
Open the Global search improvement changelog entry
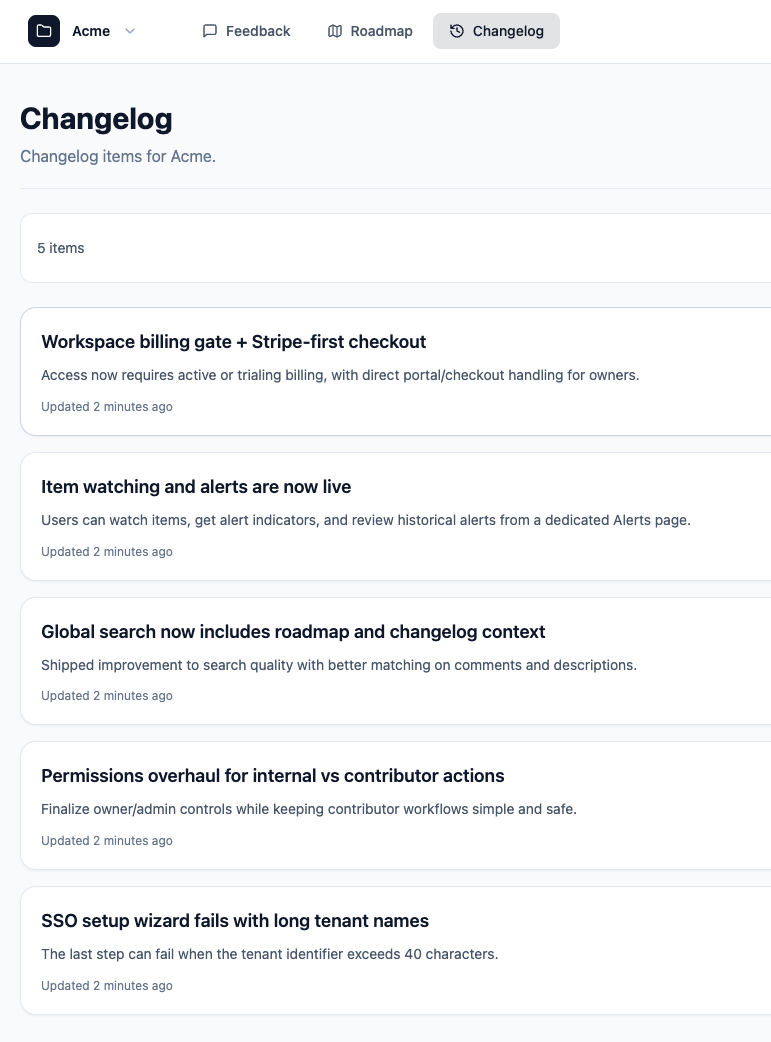(293, 632)
